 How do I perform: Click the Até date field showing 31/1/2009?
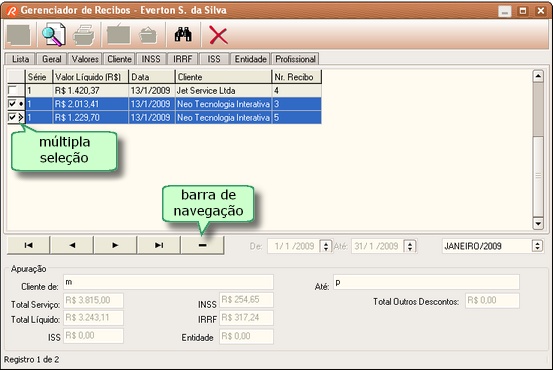(x=377, y=246)
